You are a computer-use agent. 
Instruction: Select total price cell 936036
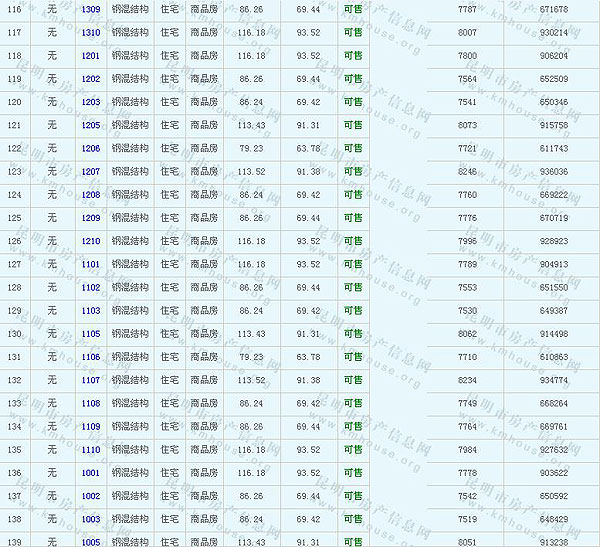[552, 172]
